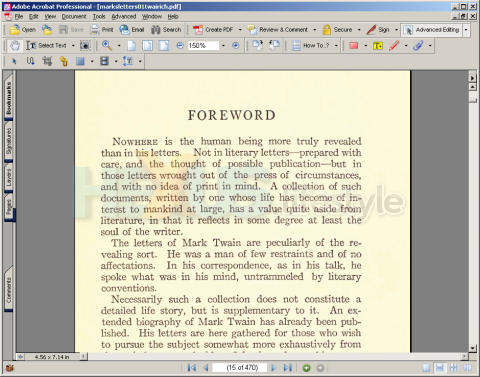Open the View menu
The image size is (480, 377).
pyautogui.click(x=50, y=16)
